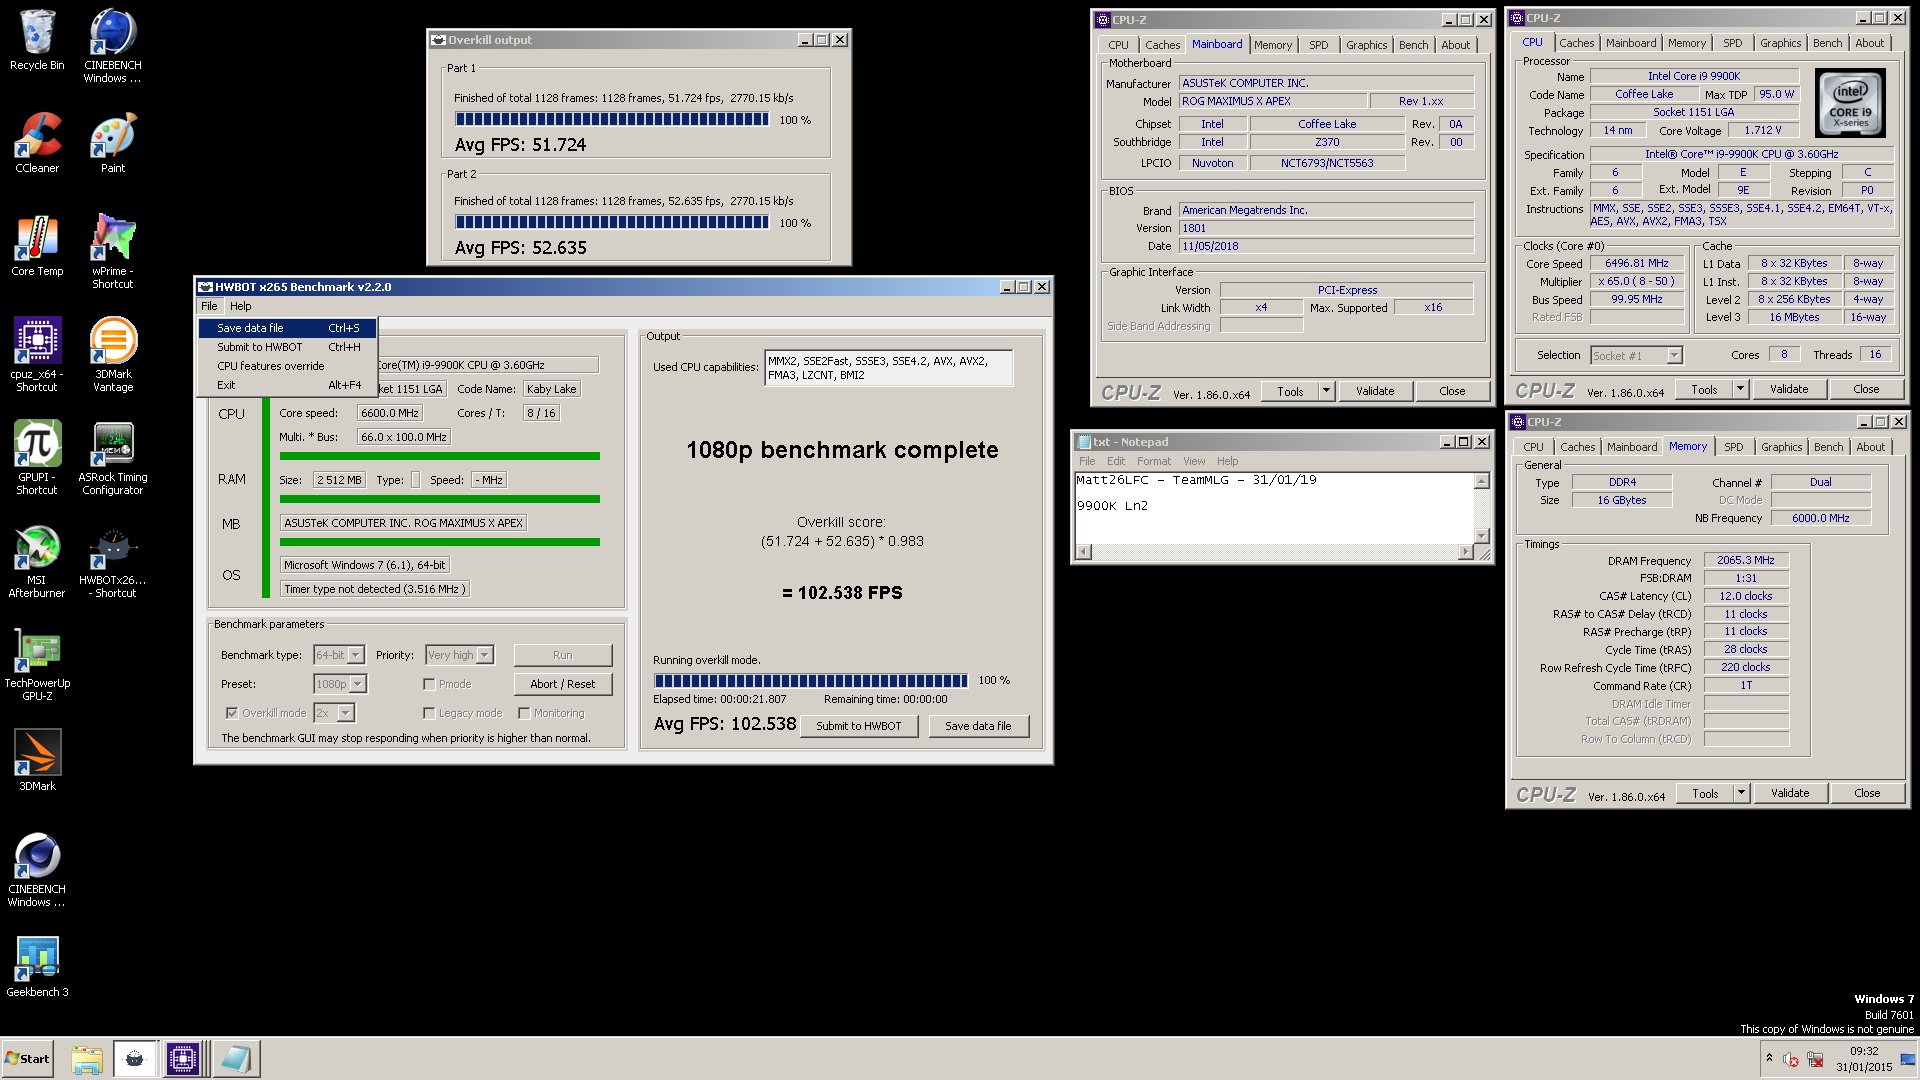The width and height of the screenshot is (1920, 1080).
Task: Open ASRock Timing Configurator icon
Action: point(112,458)
